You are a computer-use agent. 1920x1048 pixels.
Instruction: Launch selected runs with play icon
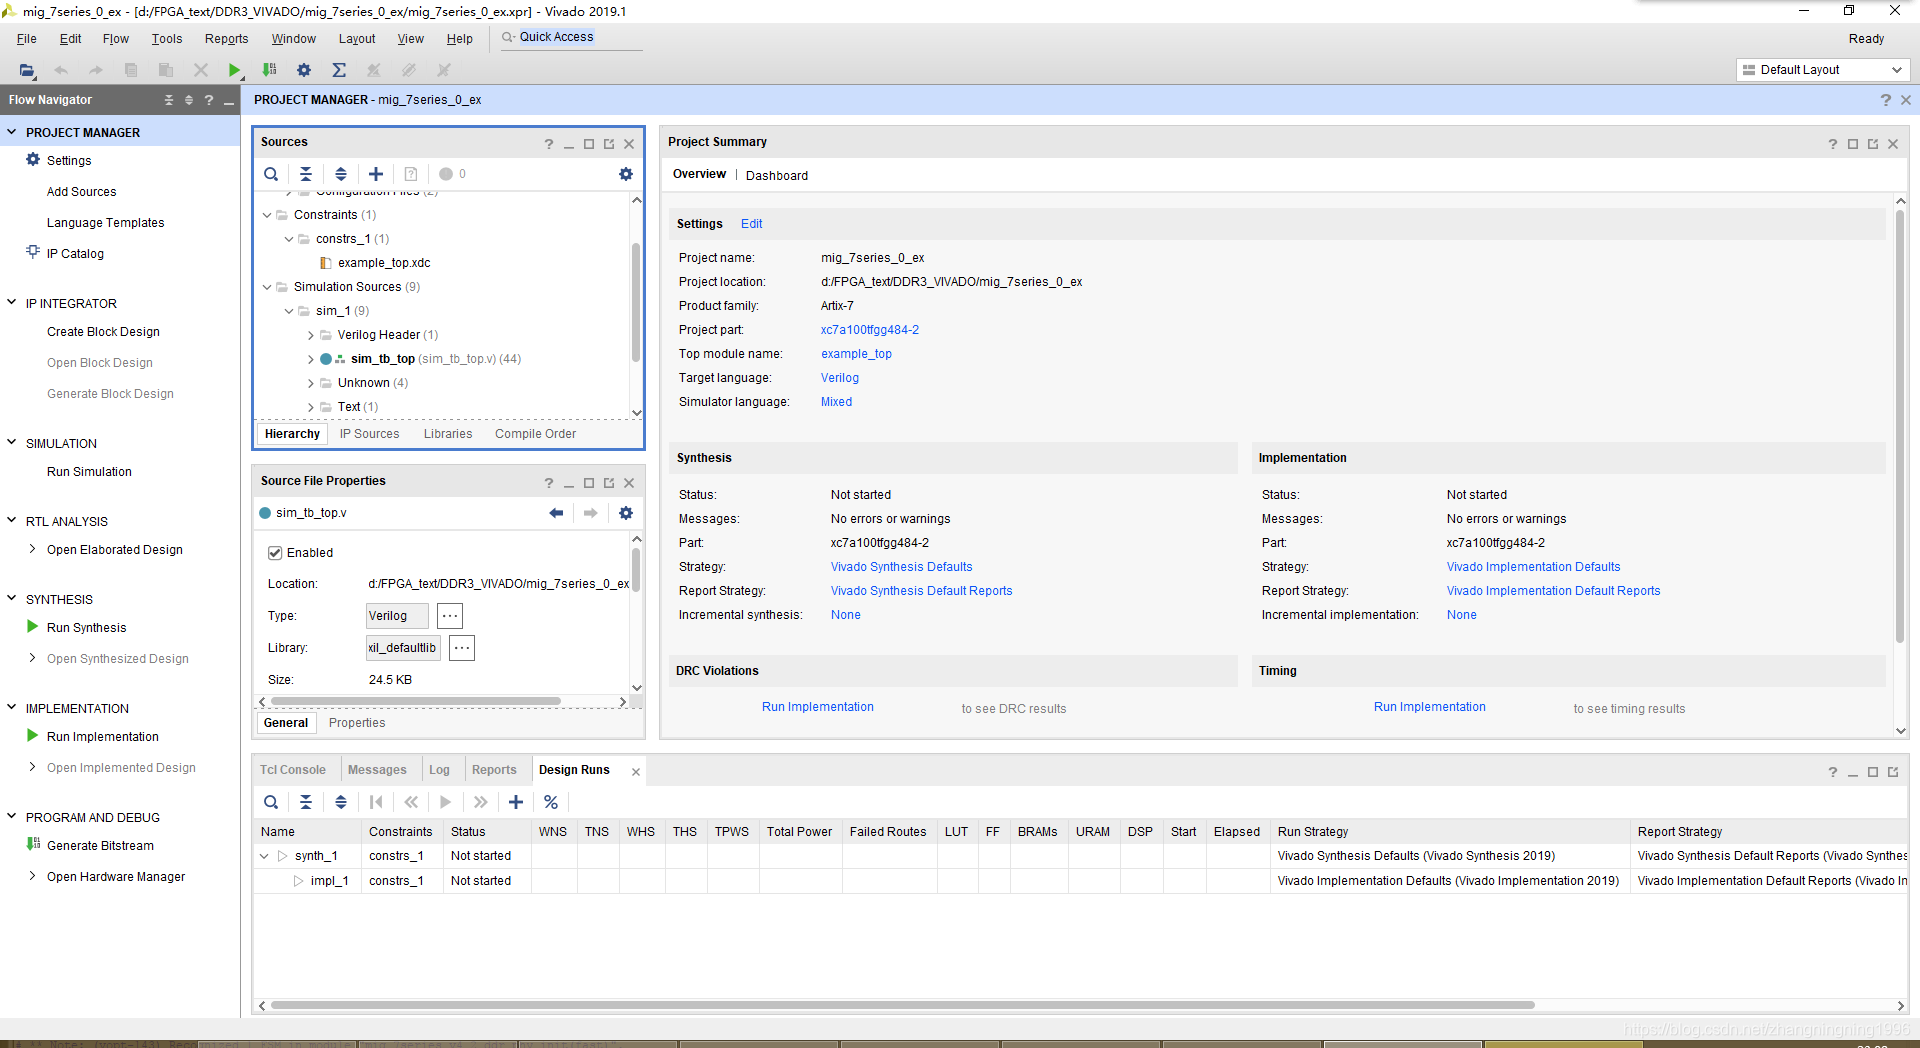[446, 802]
